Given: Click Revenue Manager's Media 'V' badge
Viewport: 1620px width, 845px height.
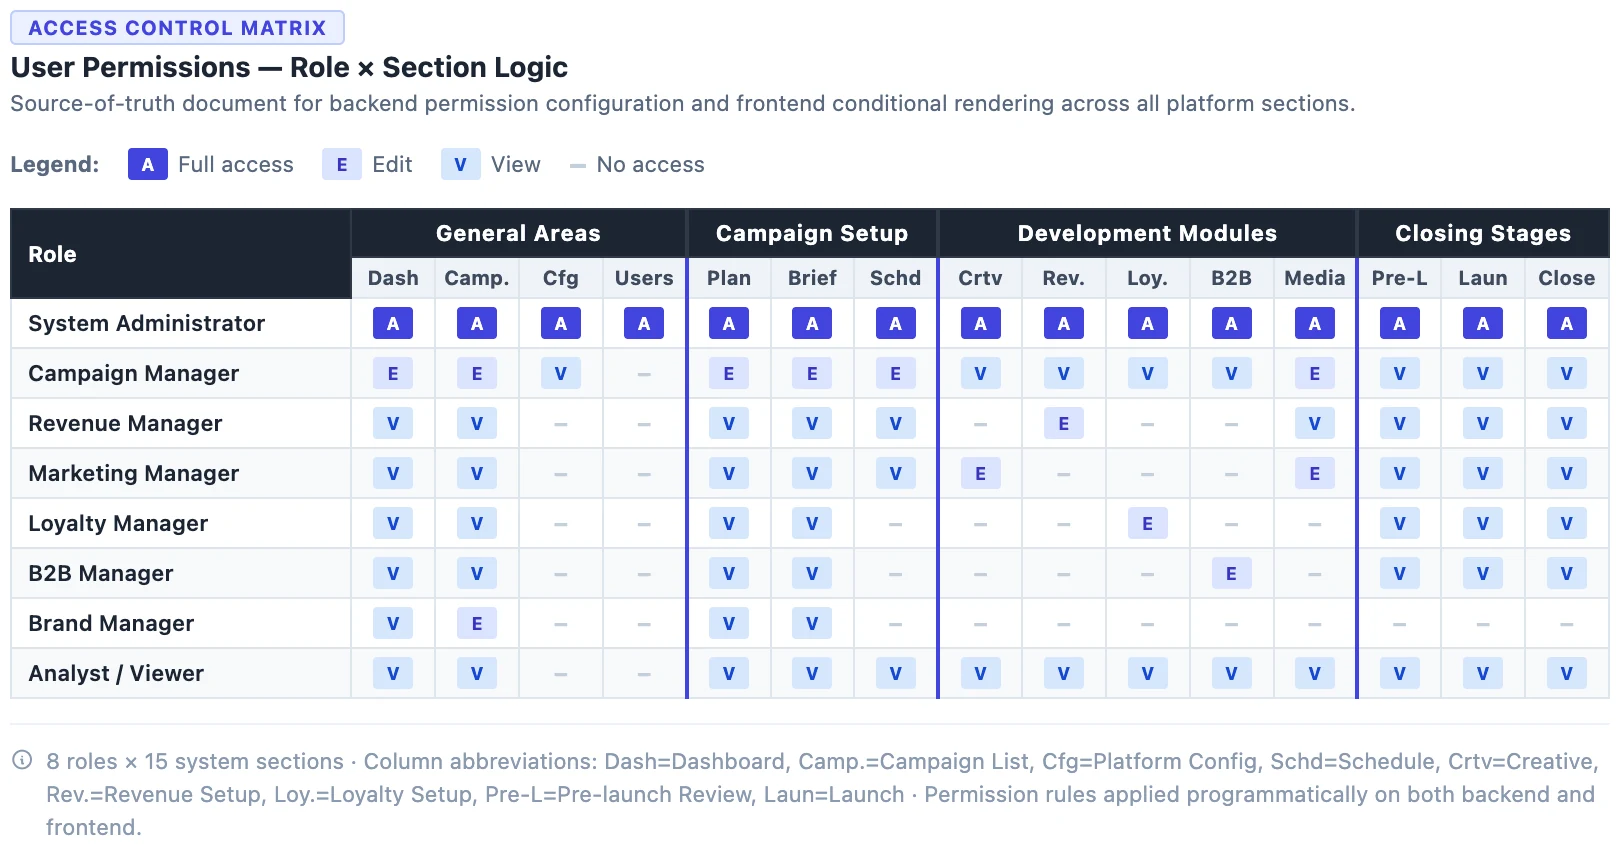Looking at the screenshot, I should (x=1314, y=423).
